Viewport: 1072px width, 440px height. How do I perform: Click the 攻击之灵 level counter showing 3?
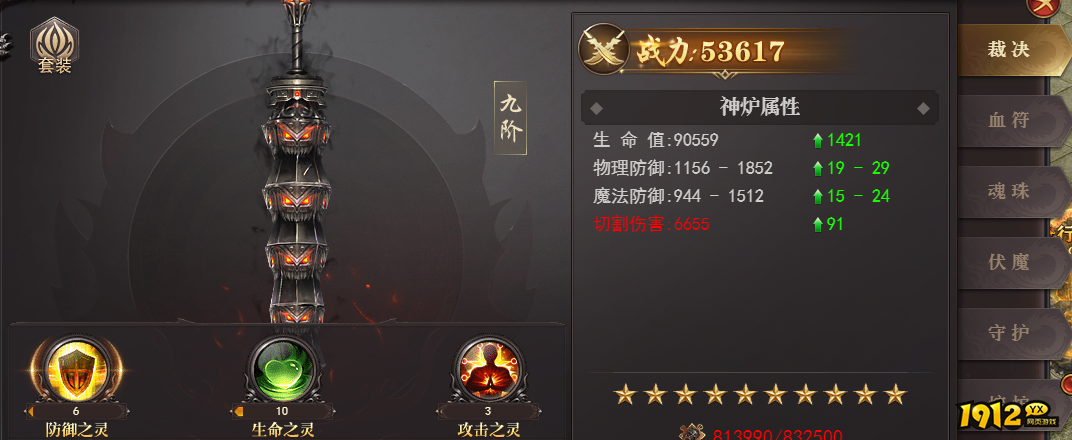click(488, 412)
